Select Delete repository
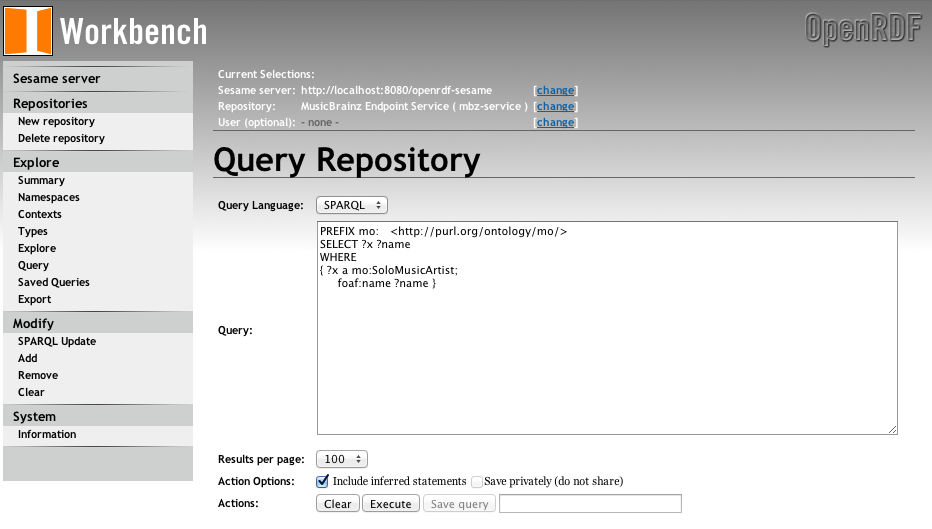Screen dimensions: 932x529 [61, 138]
